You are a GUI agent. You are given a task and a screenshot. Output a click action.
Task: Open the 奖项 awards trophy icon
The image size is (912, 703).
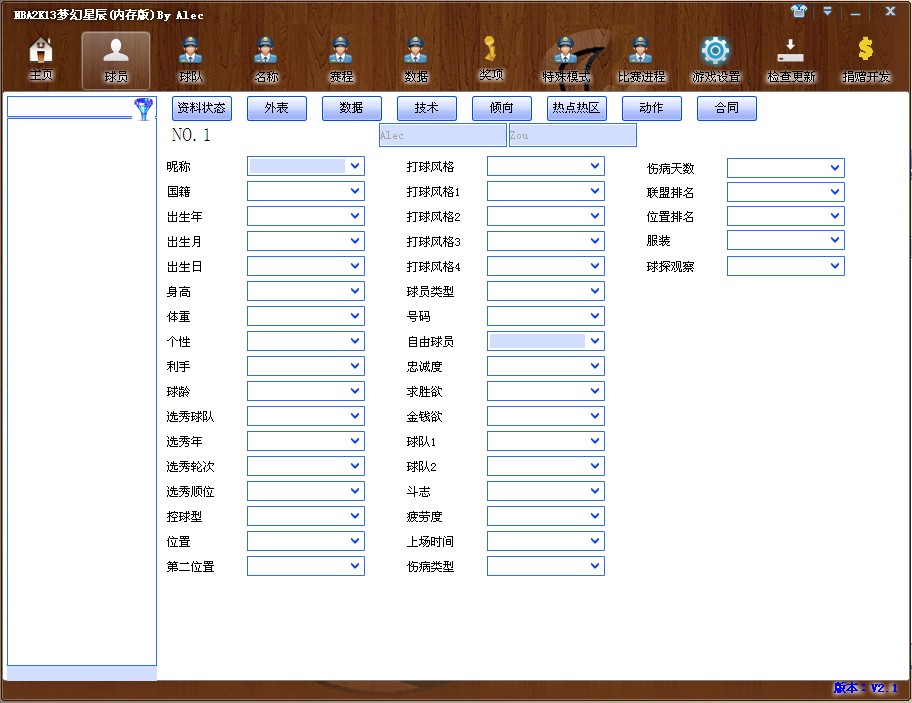(x=491, y=59)
